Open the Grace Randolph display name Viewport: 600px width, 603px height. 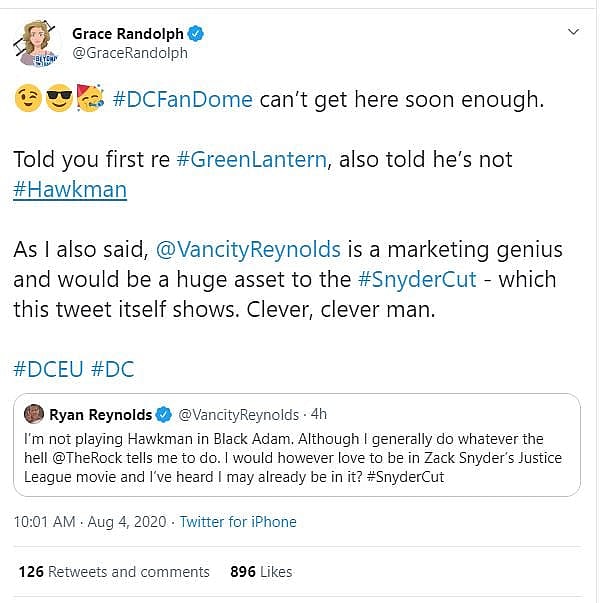(x=127, y=34)
